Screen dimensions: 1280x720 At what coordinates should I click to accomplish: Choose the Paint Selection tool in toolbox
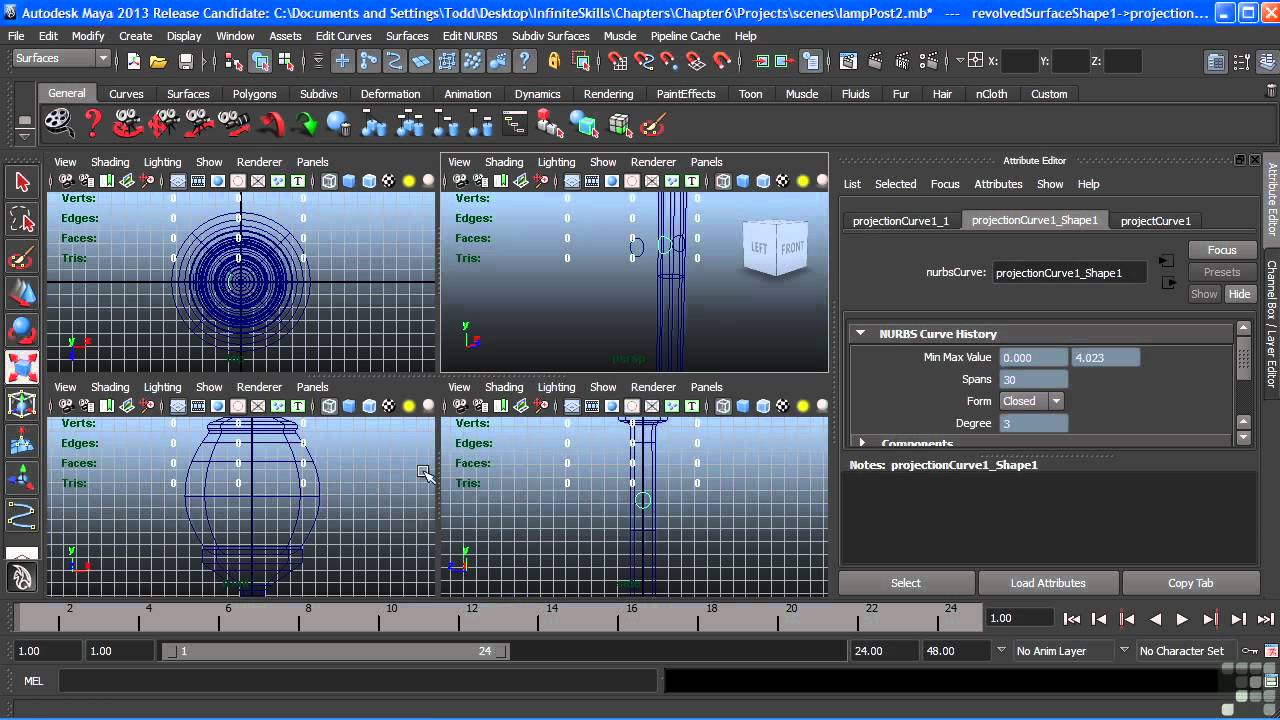[x=22, y=257]
